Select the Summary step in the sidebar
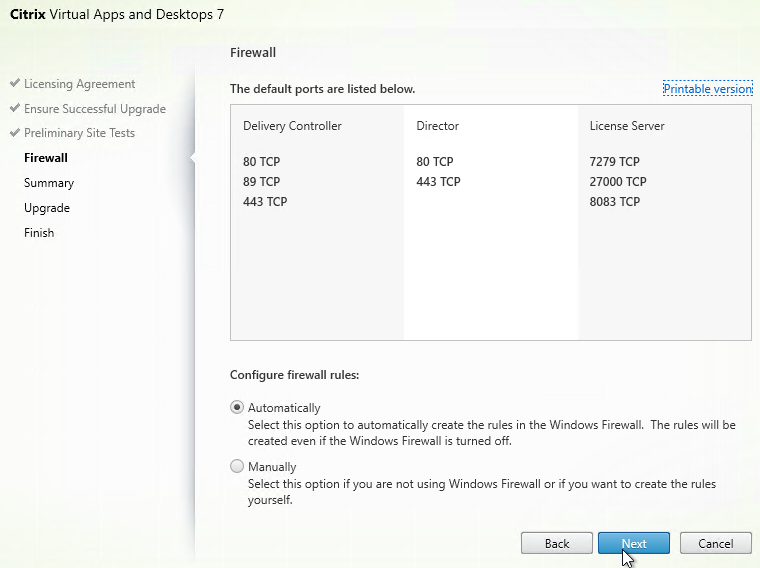 tap(49, 183)
